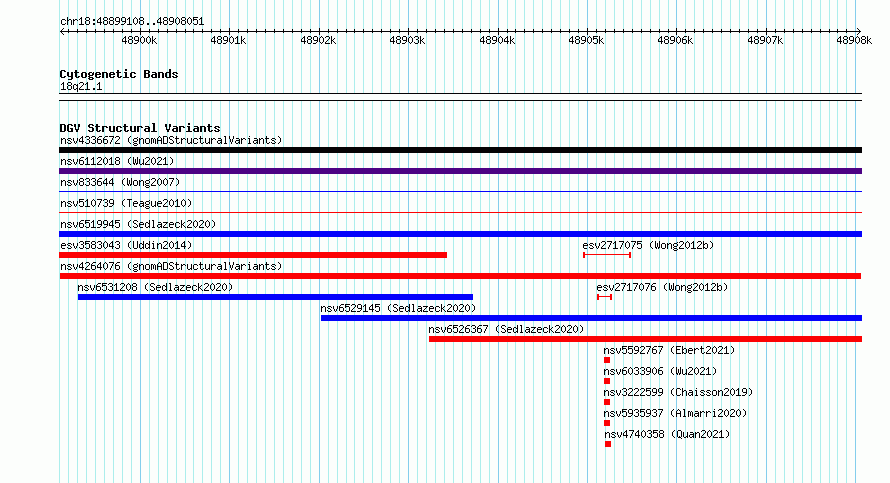Open nsv5935937 (Almarri2020) label
This screenshot has height=483, width=890.
pyautogui.click(x=675, y=413)
